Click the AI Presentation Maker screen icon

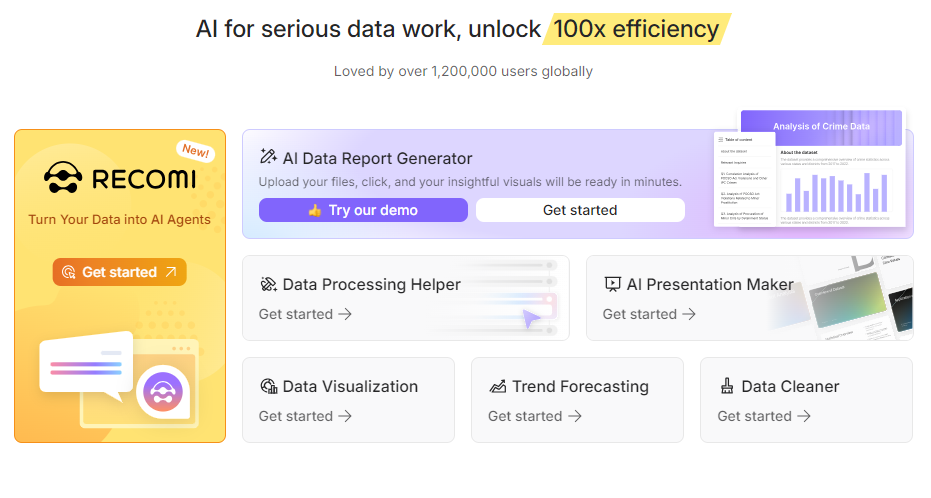[x=612, y=284]
